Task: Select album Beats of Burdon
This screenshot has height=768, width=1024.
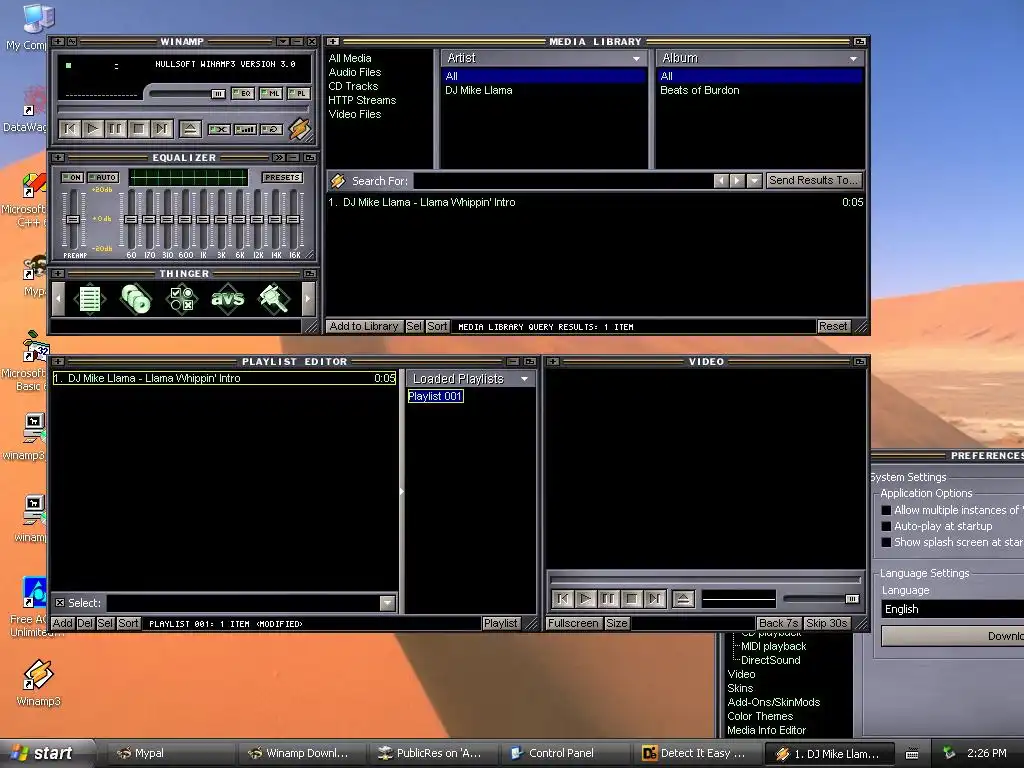Action: (699, 91)
